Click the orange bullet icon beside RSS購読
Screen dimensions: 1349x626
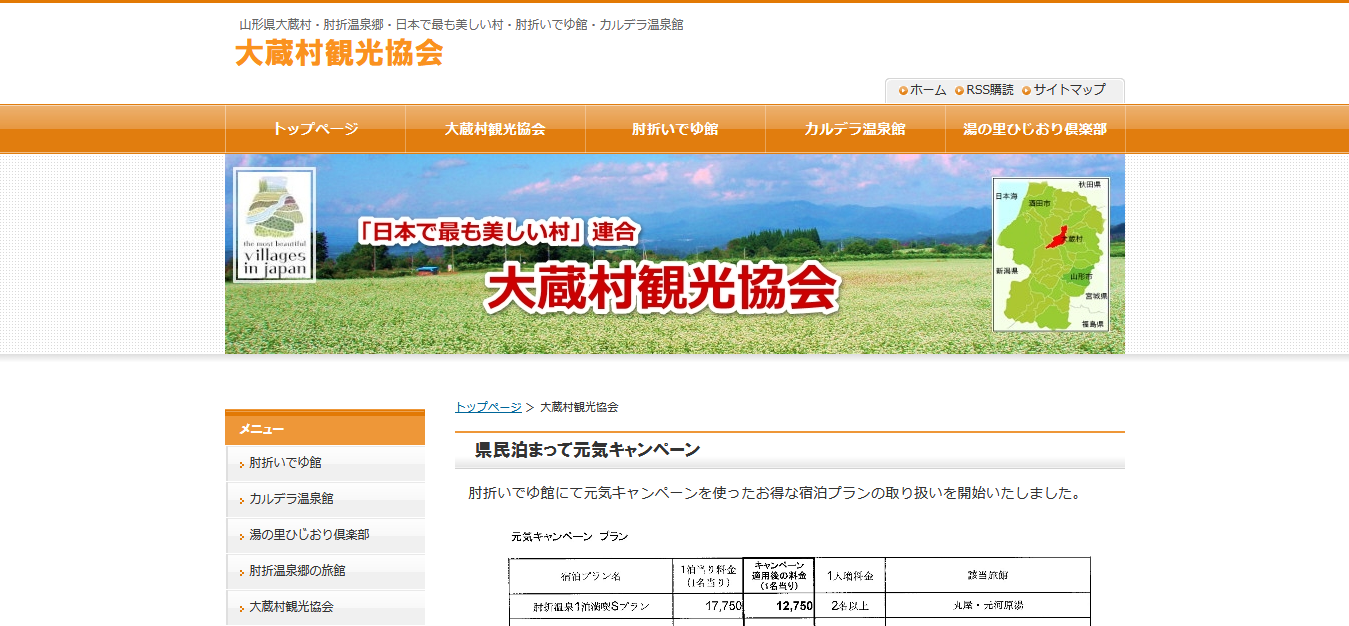pos(959,91)
